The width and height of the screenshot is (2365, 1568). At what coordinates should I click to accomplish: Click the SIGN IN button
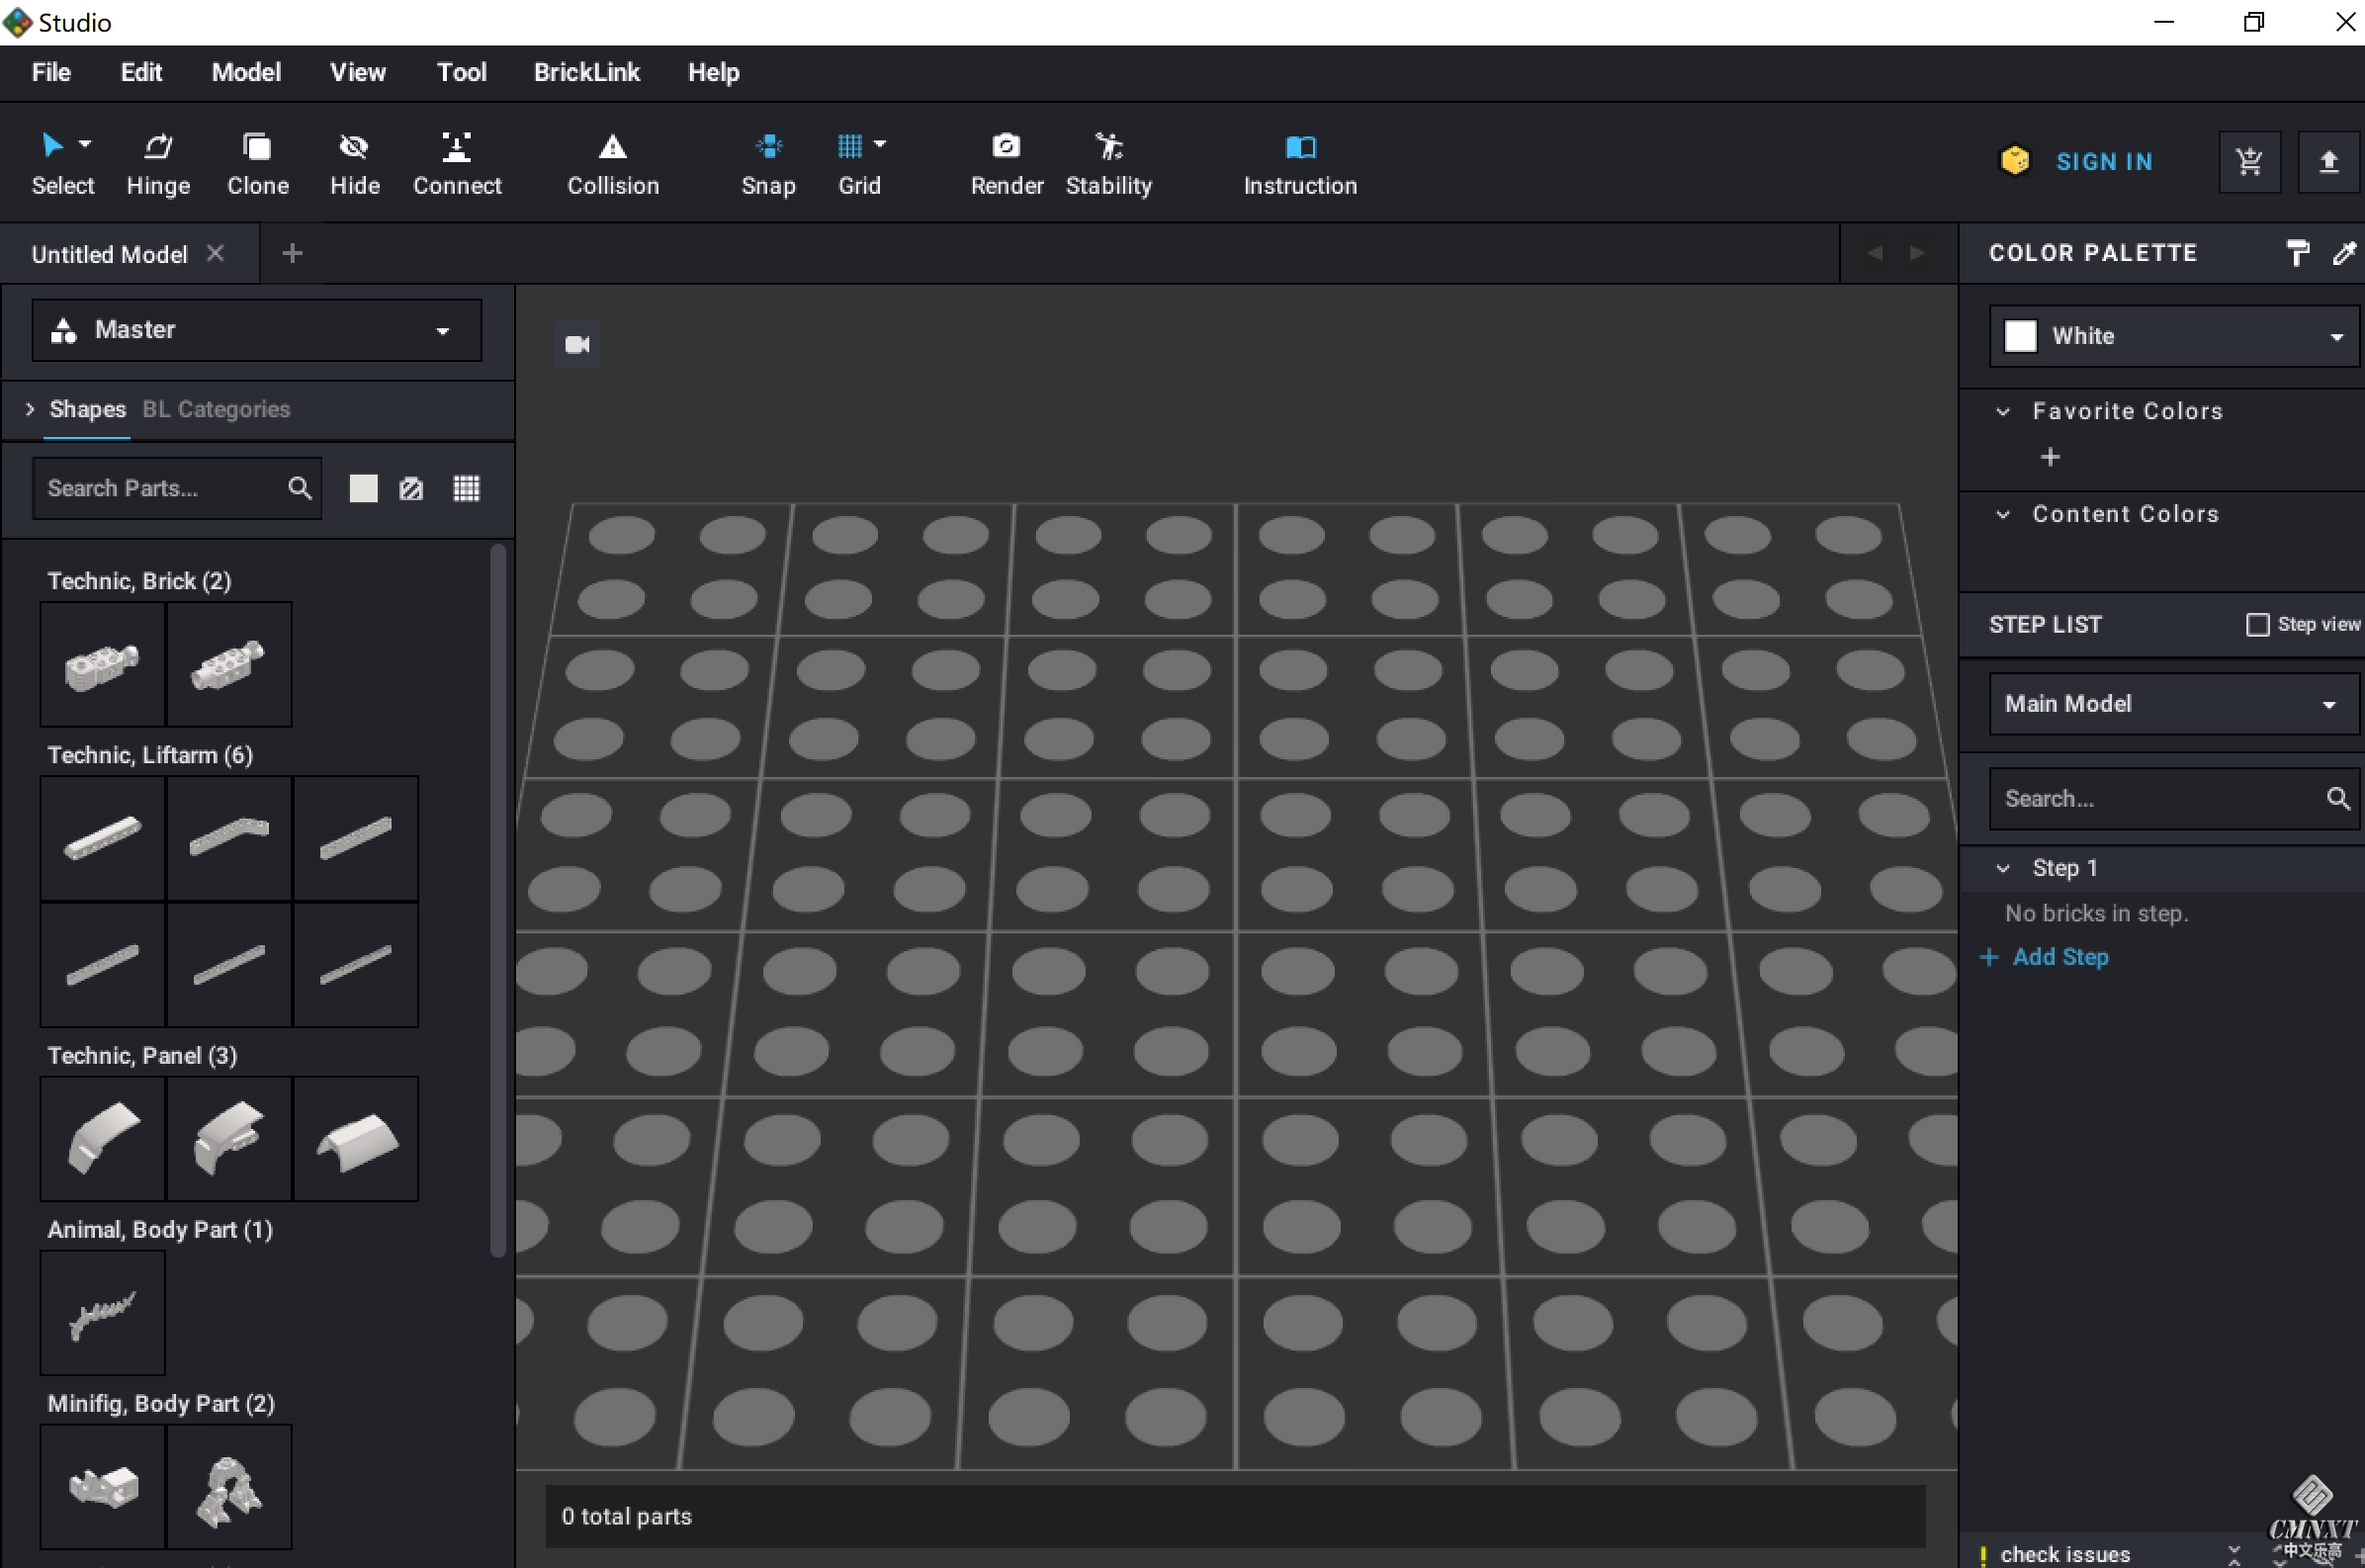point(2103,162)
